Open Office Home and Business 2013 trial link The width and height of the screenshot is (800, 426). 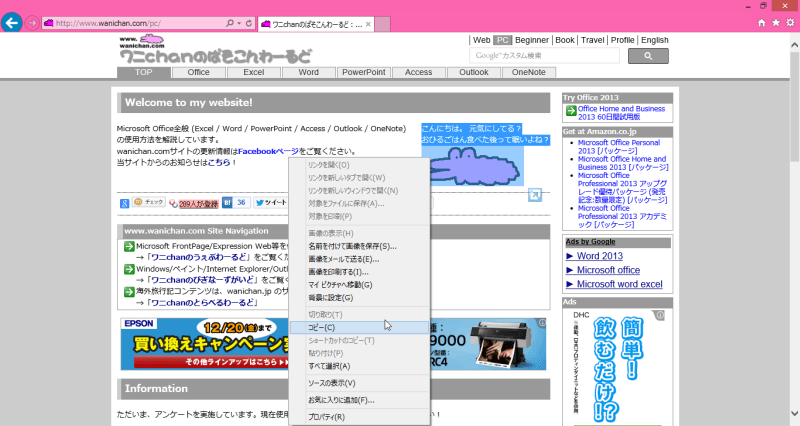click(621, 113)
